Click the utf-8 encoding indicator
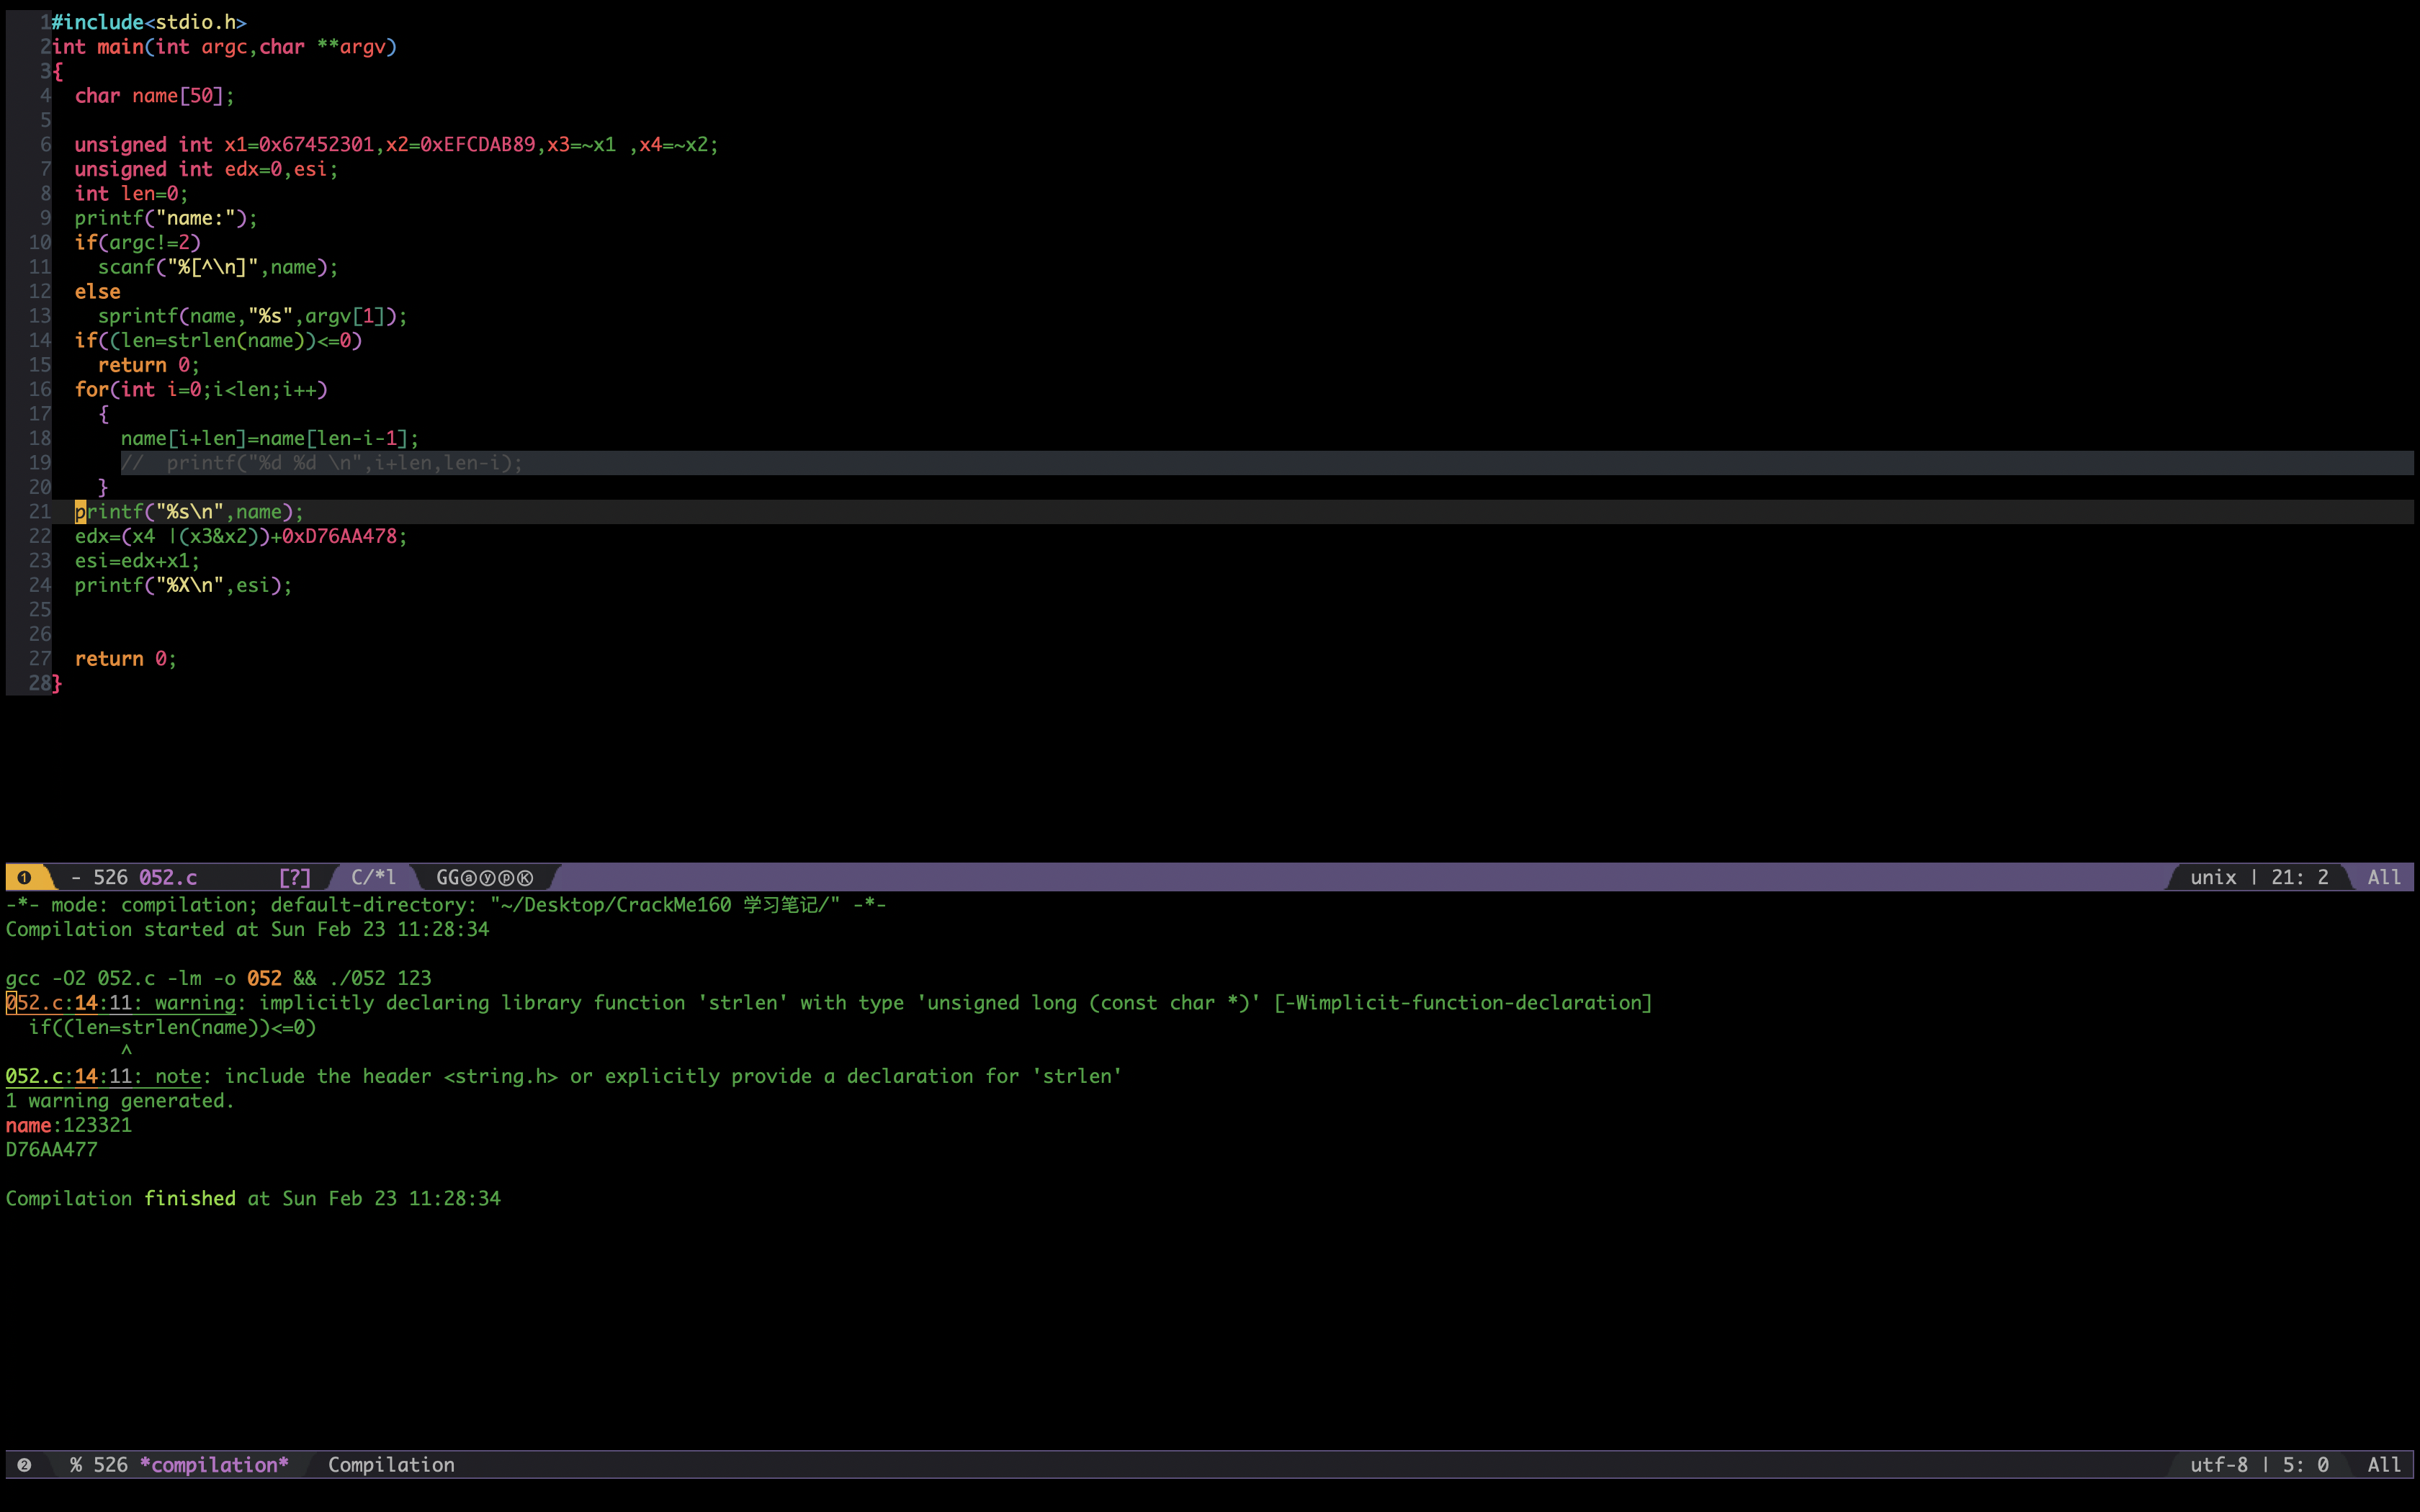Screen dimensions: 2420x1512 (x=2218, y=1464)
